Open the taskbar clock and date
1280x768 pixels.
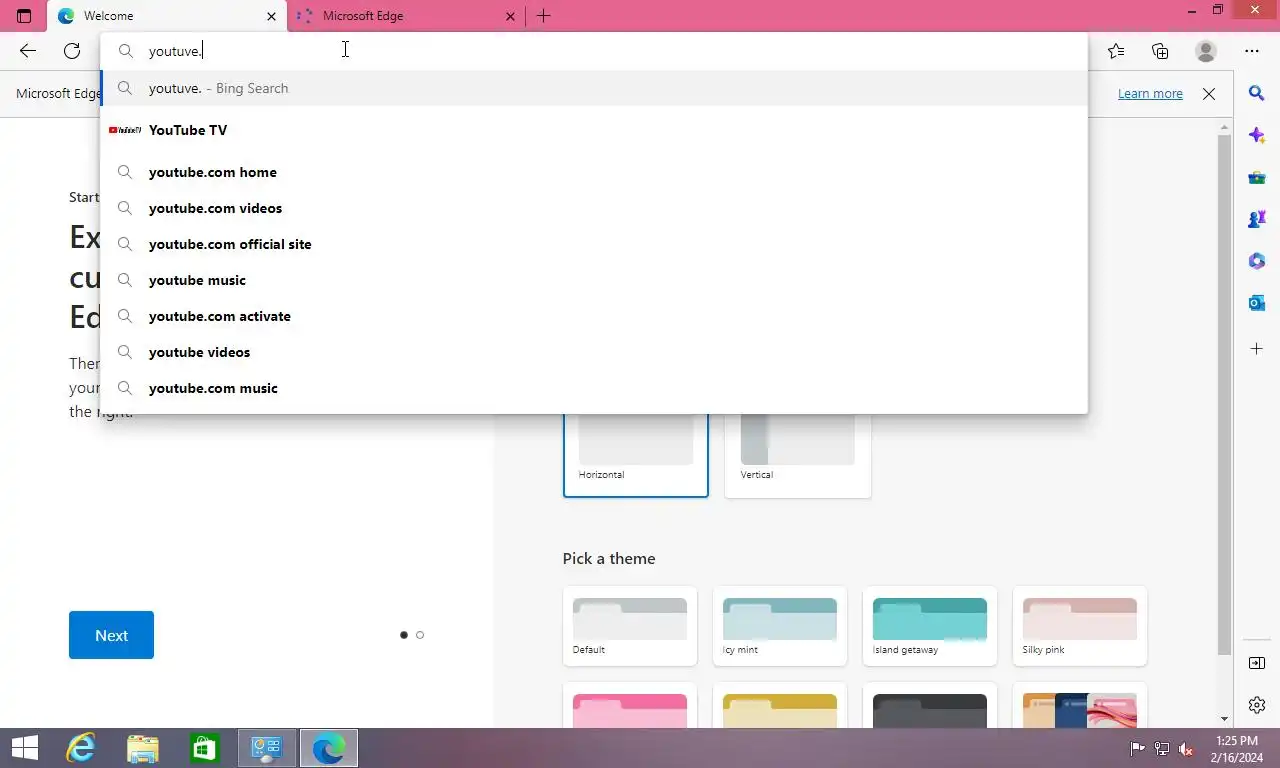pyautogui.click(x=1237, y=749)
